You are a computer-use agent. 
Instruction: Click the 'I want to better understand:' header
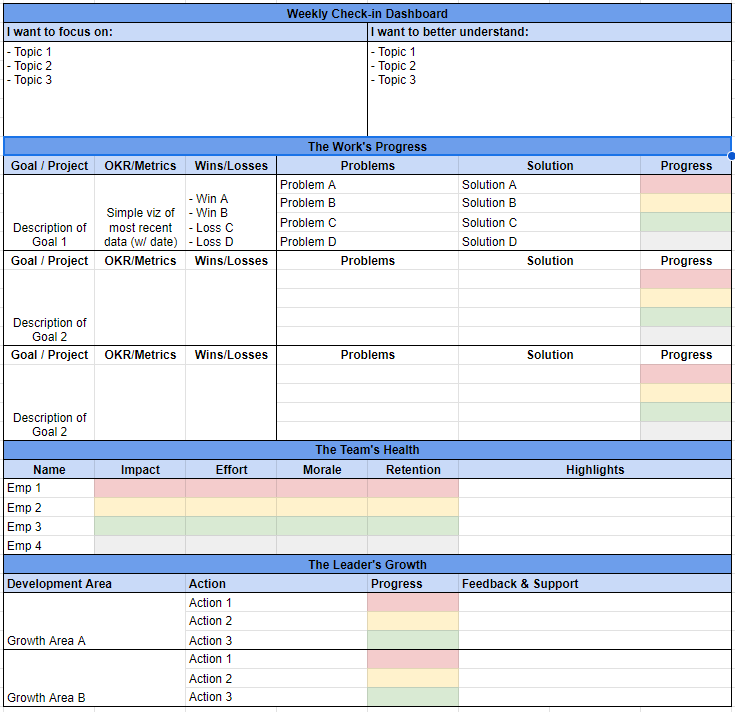coord(549,32)
